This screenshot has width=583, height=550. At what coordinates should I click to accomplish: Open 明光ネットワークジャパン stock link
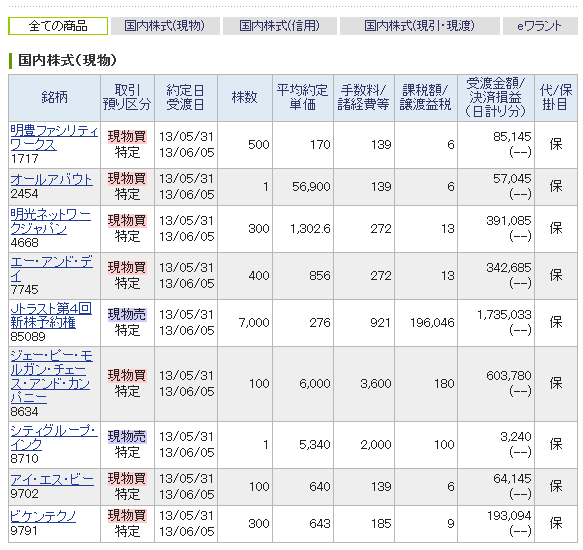tap(51, 222)
